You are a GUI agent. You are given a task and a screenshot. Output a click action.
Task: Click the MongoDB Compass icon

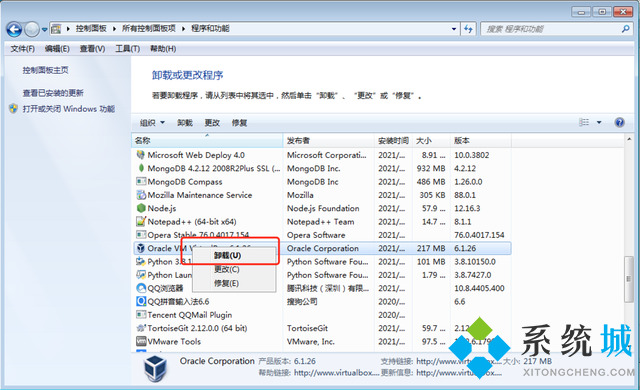[141, 181]
